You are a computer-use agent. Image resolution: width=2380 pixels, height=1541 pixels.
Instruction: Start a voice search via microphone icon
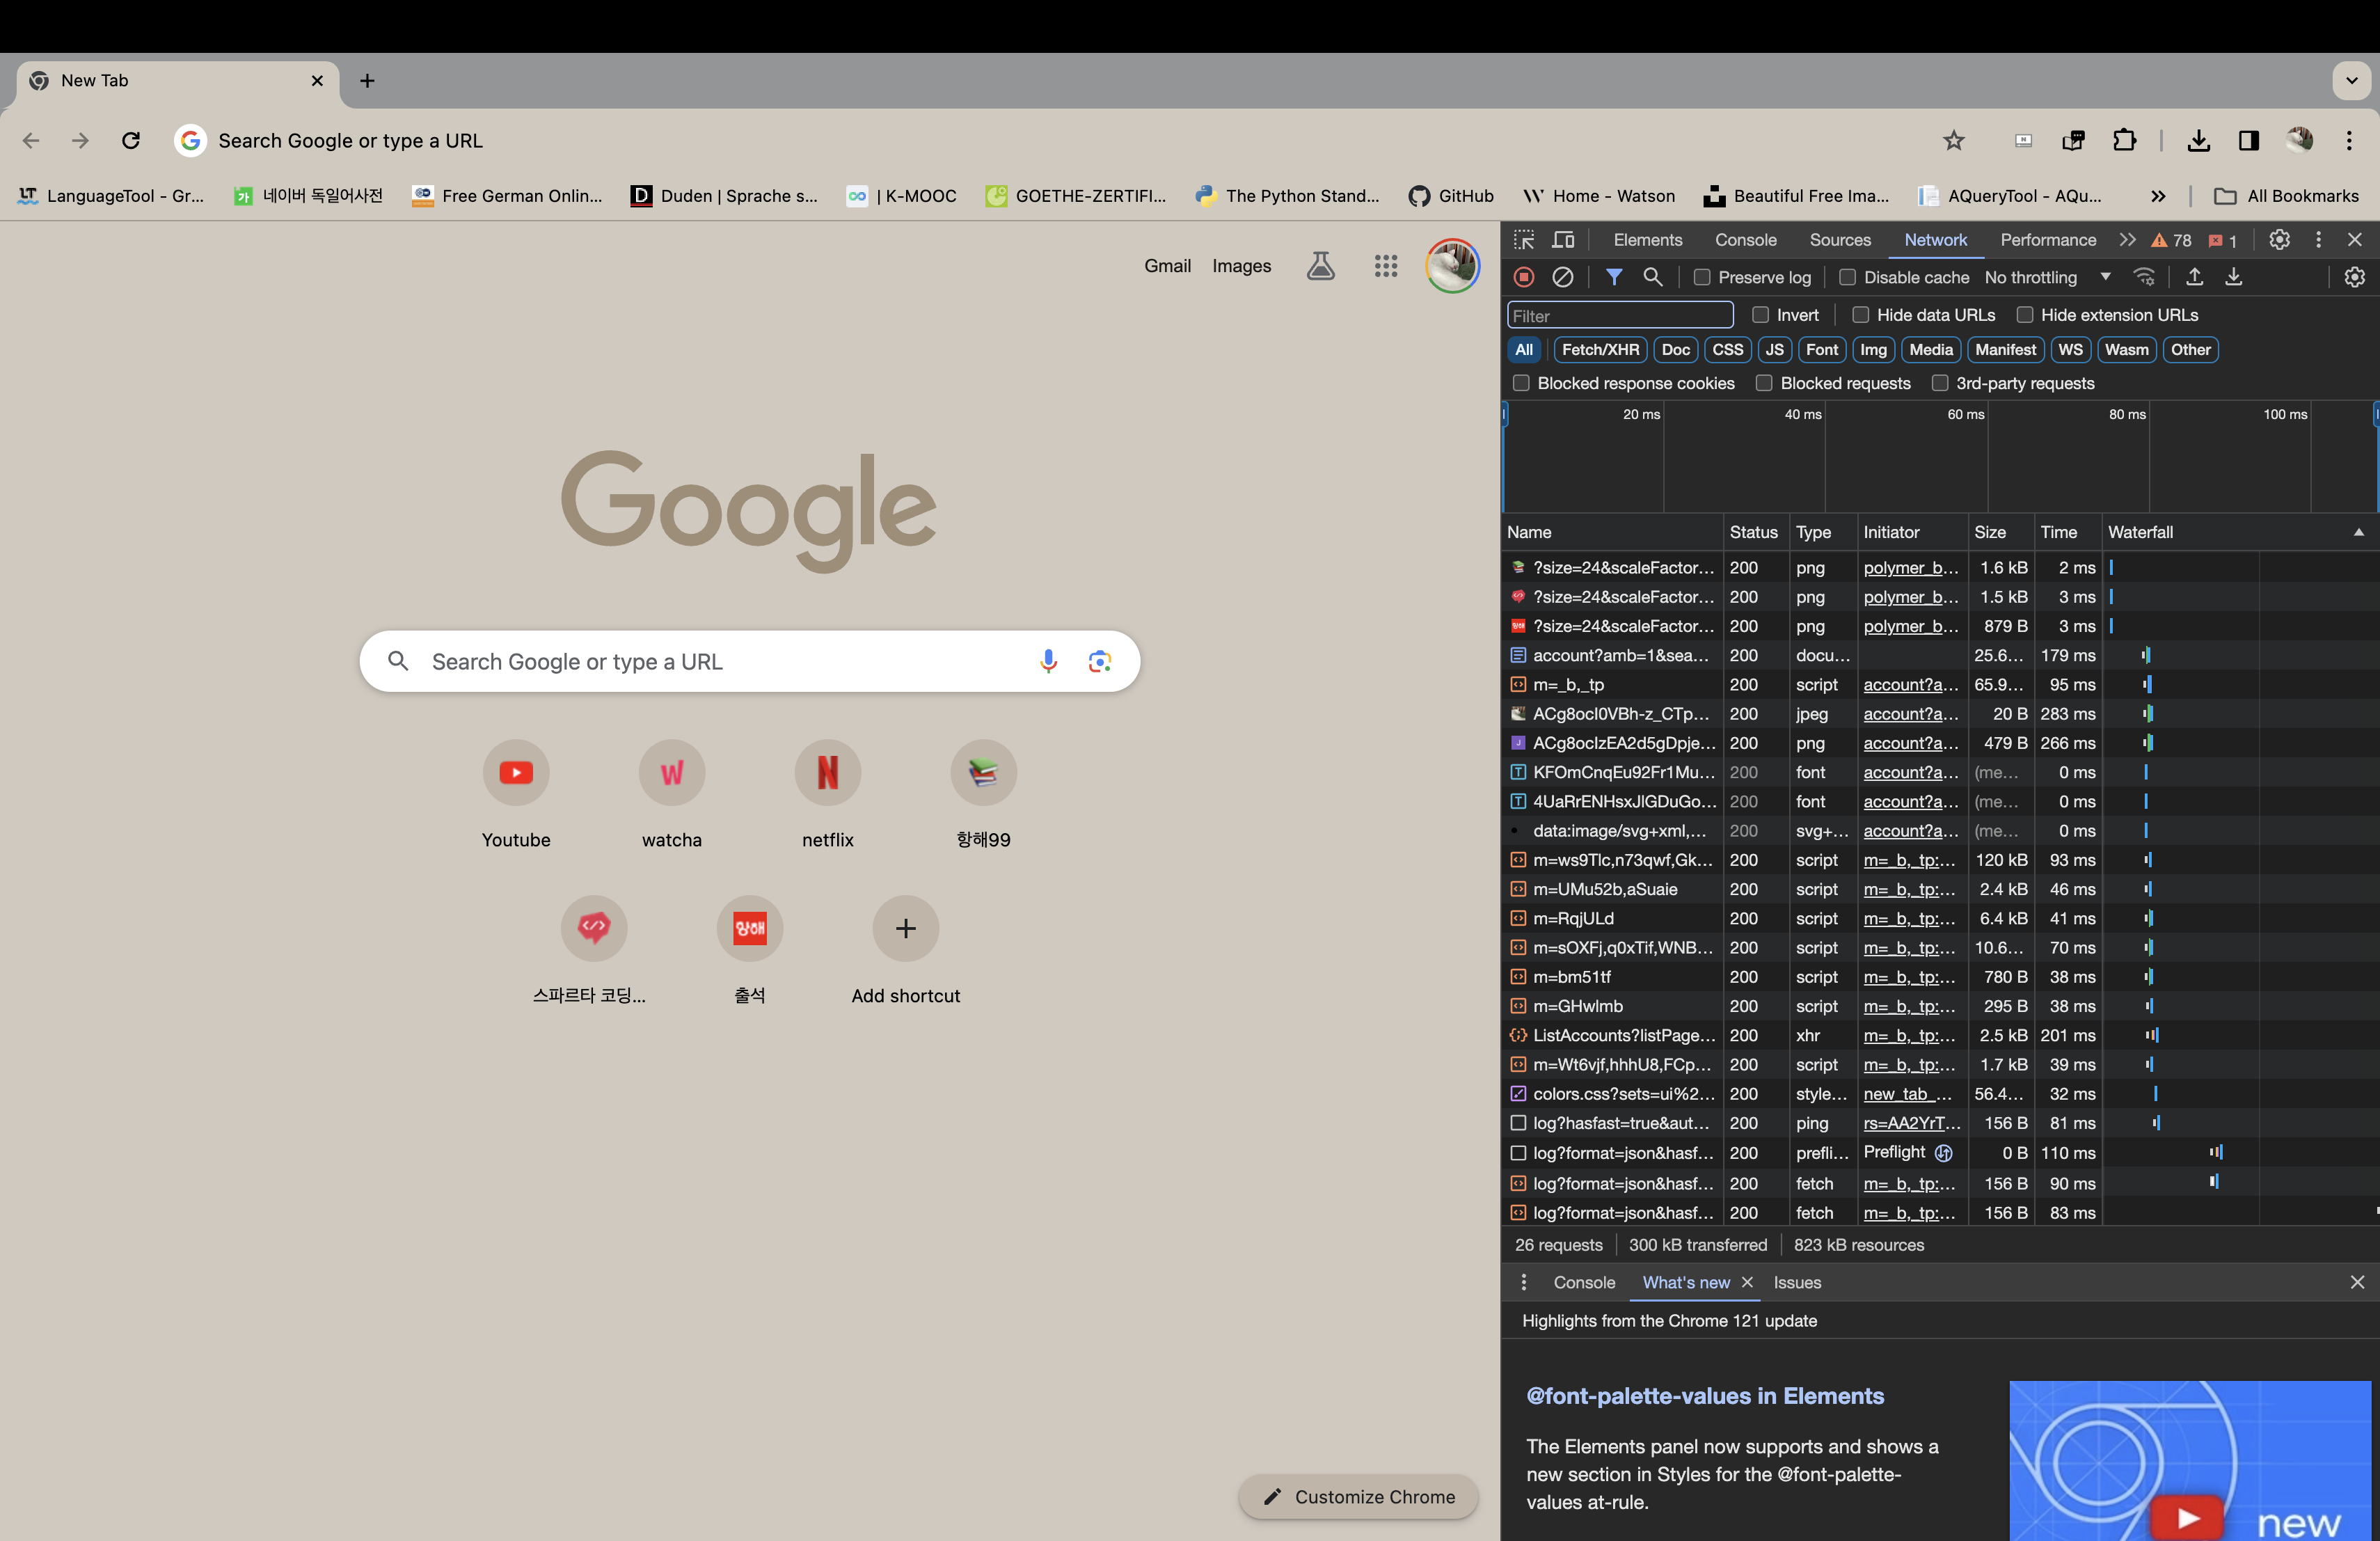point(1047,661)
